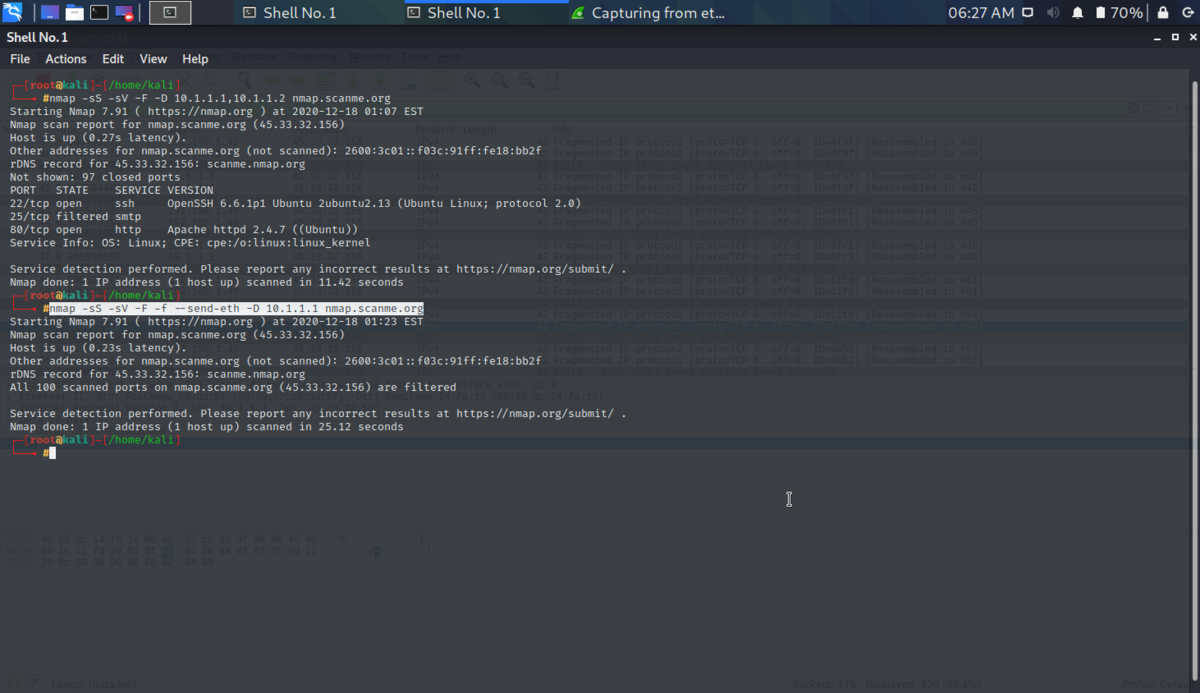Click the PORT STATE SERVICE VERSION header
Viewport: 1200px width, 693px height.
[x=111, y=190]
